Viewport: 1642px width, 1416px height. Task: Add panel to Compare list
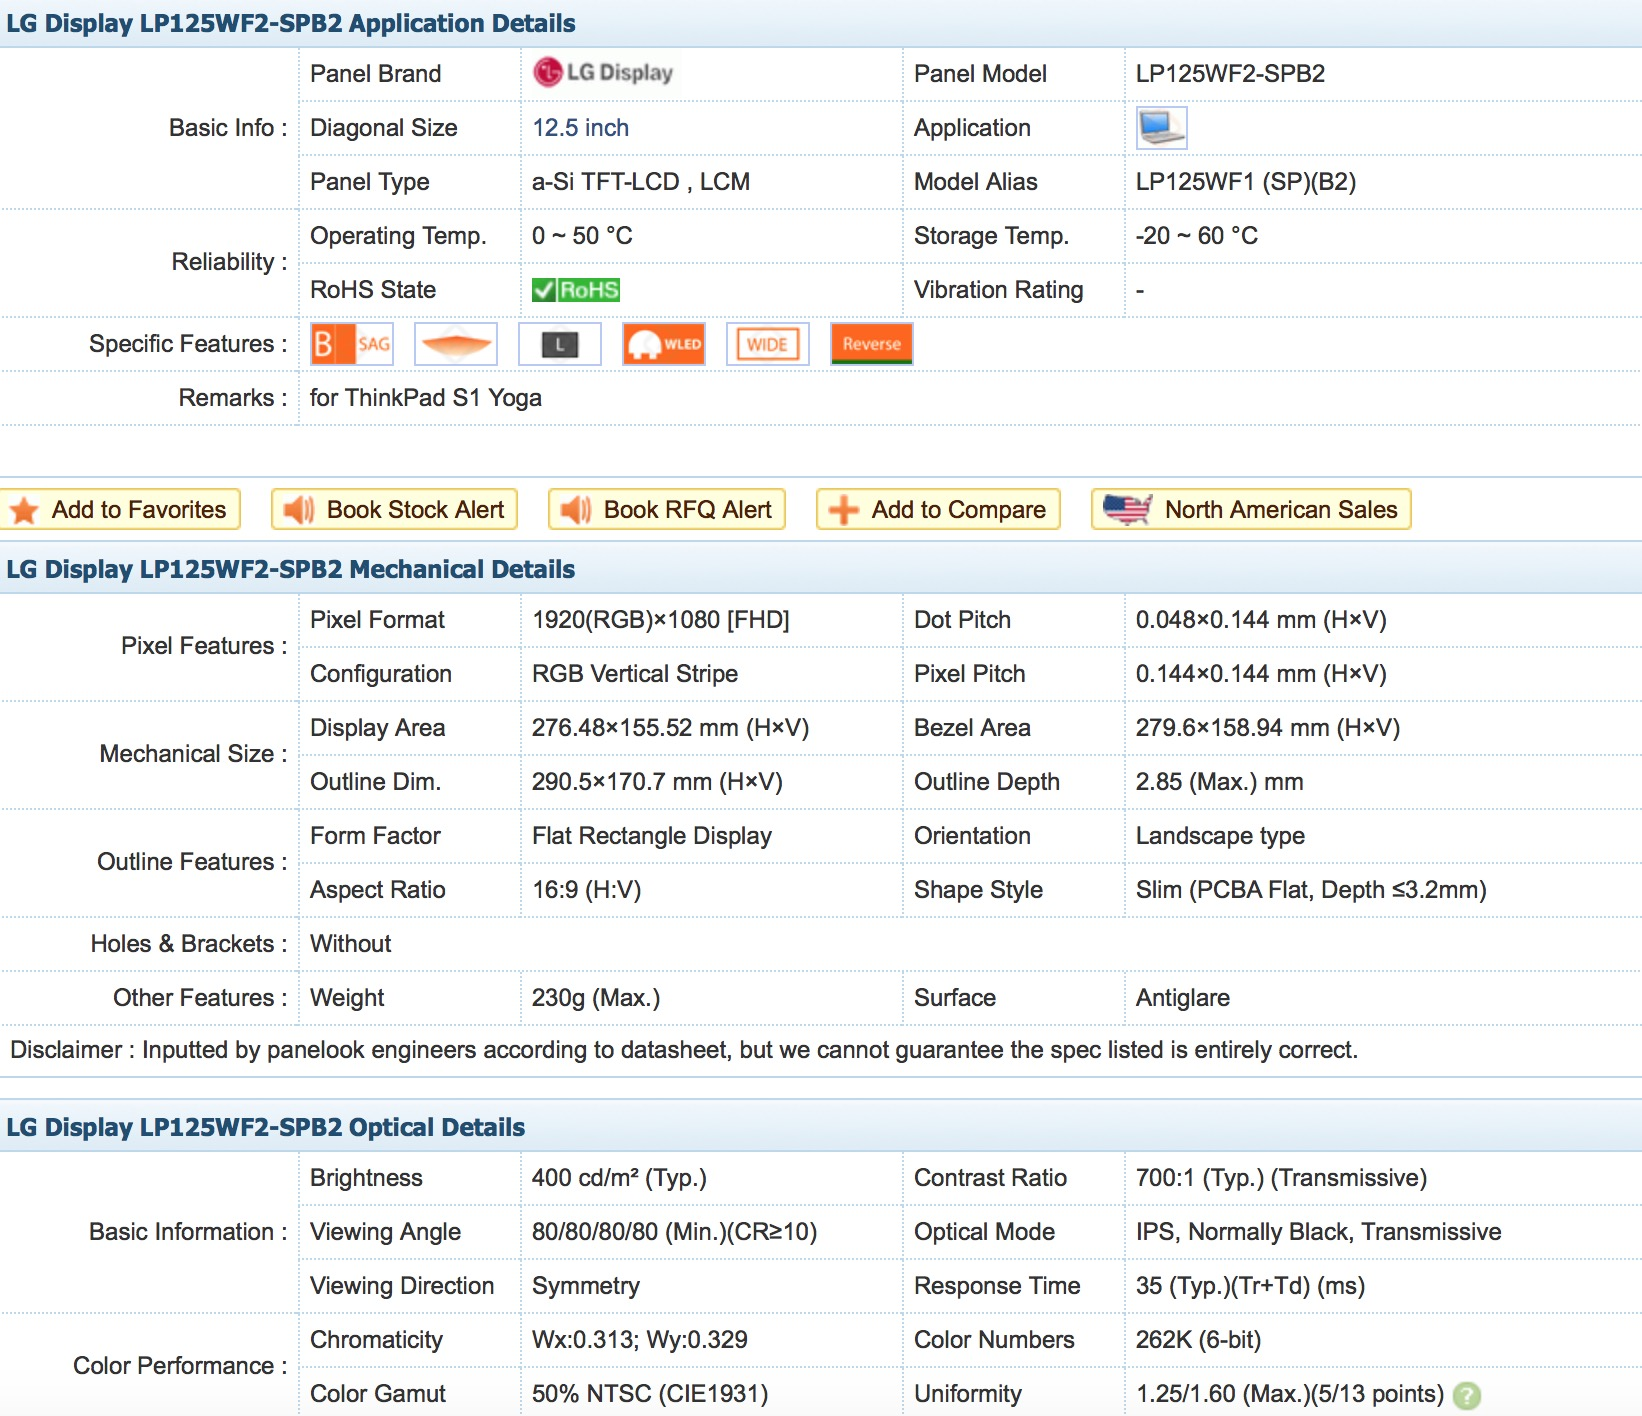[x=938, y=509]
